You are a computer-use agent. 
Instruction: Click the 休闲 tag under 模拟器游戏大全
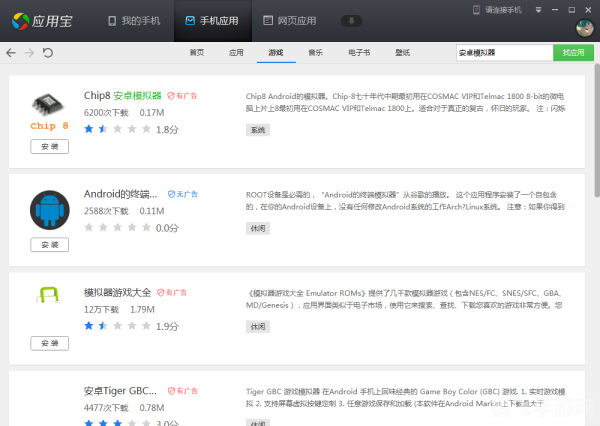258,327
